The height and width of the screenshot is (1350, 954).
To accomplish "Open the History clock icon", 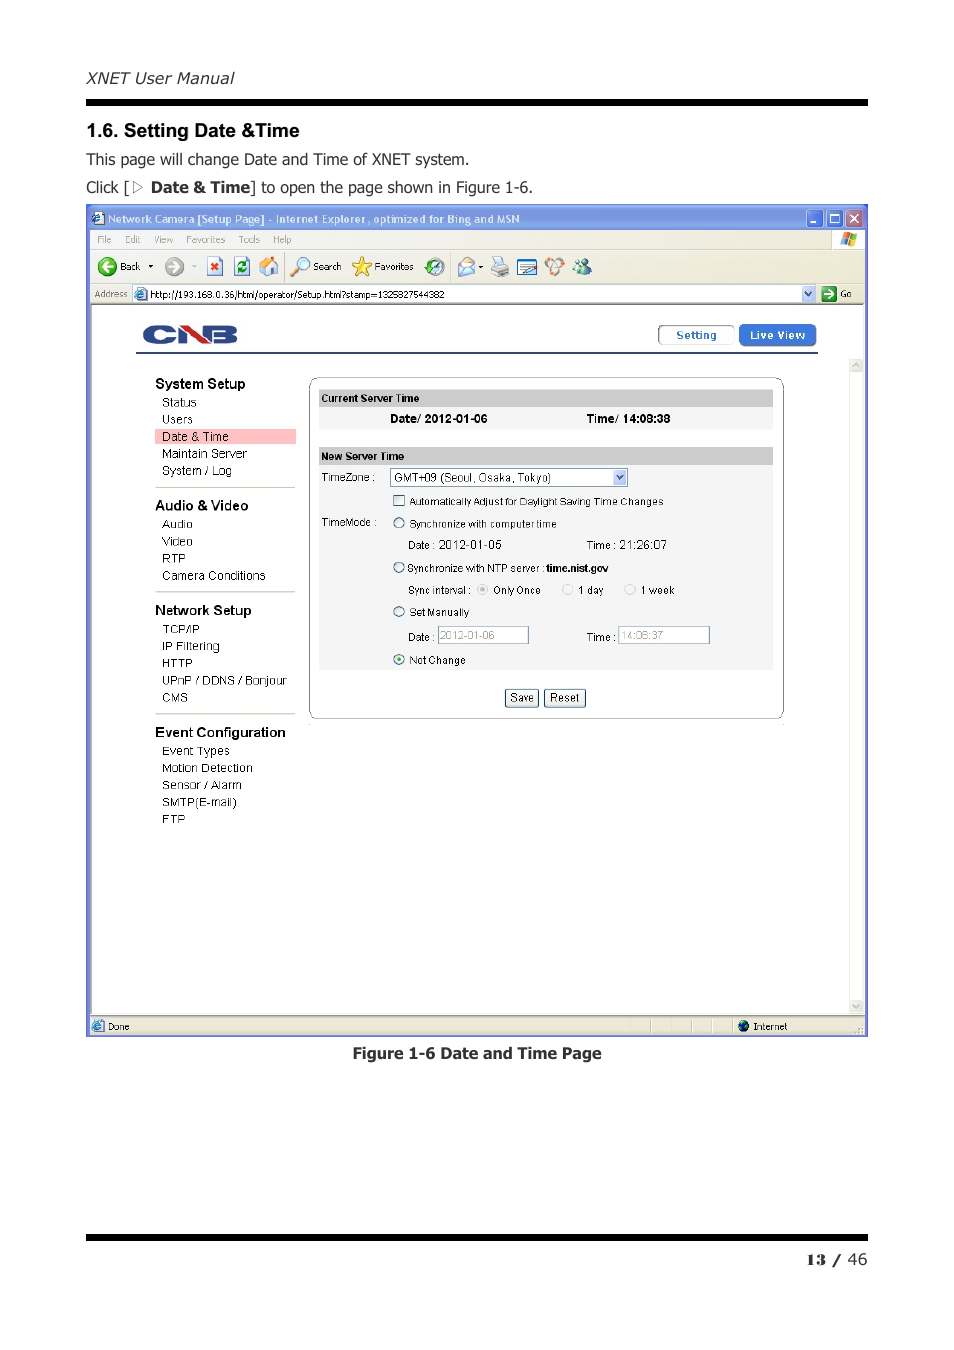I will (434, 266).
